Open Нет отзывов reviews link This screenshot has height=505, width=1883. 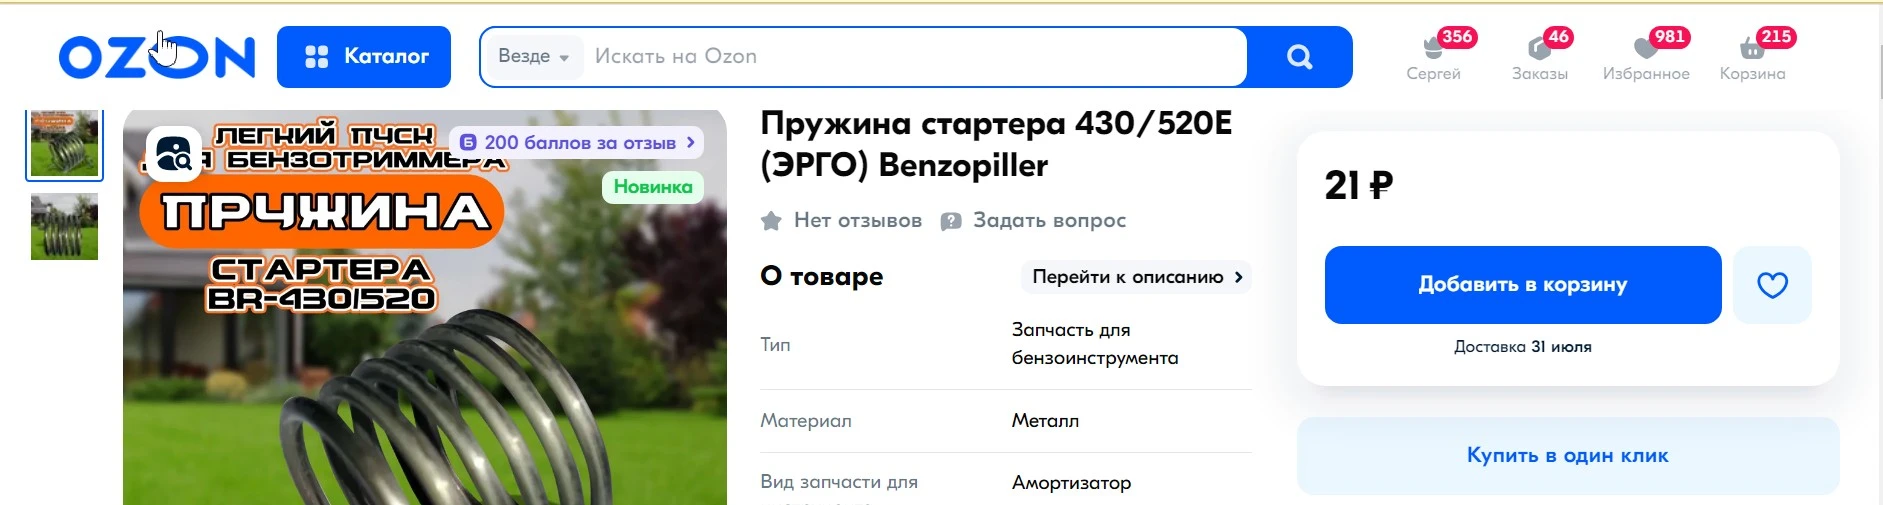tap(857, 220)
